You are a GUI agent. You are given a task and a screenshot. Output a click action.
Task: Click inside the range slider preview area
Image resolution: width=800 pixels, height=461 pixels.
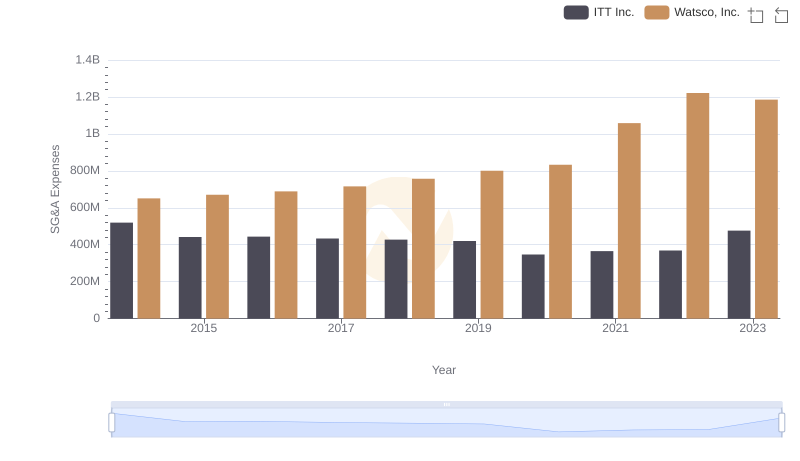[446, 423]
